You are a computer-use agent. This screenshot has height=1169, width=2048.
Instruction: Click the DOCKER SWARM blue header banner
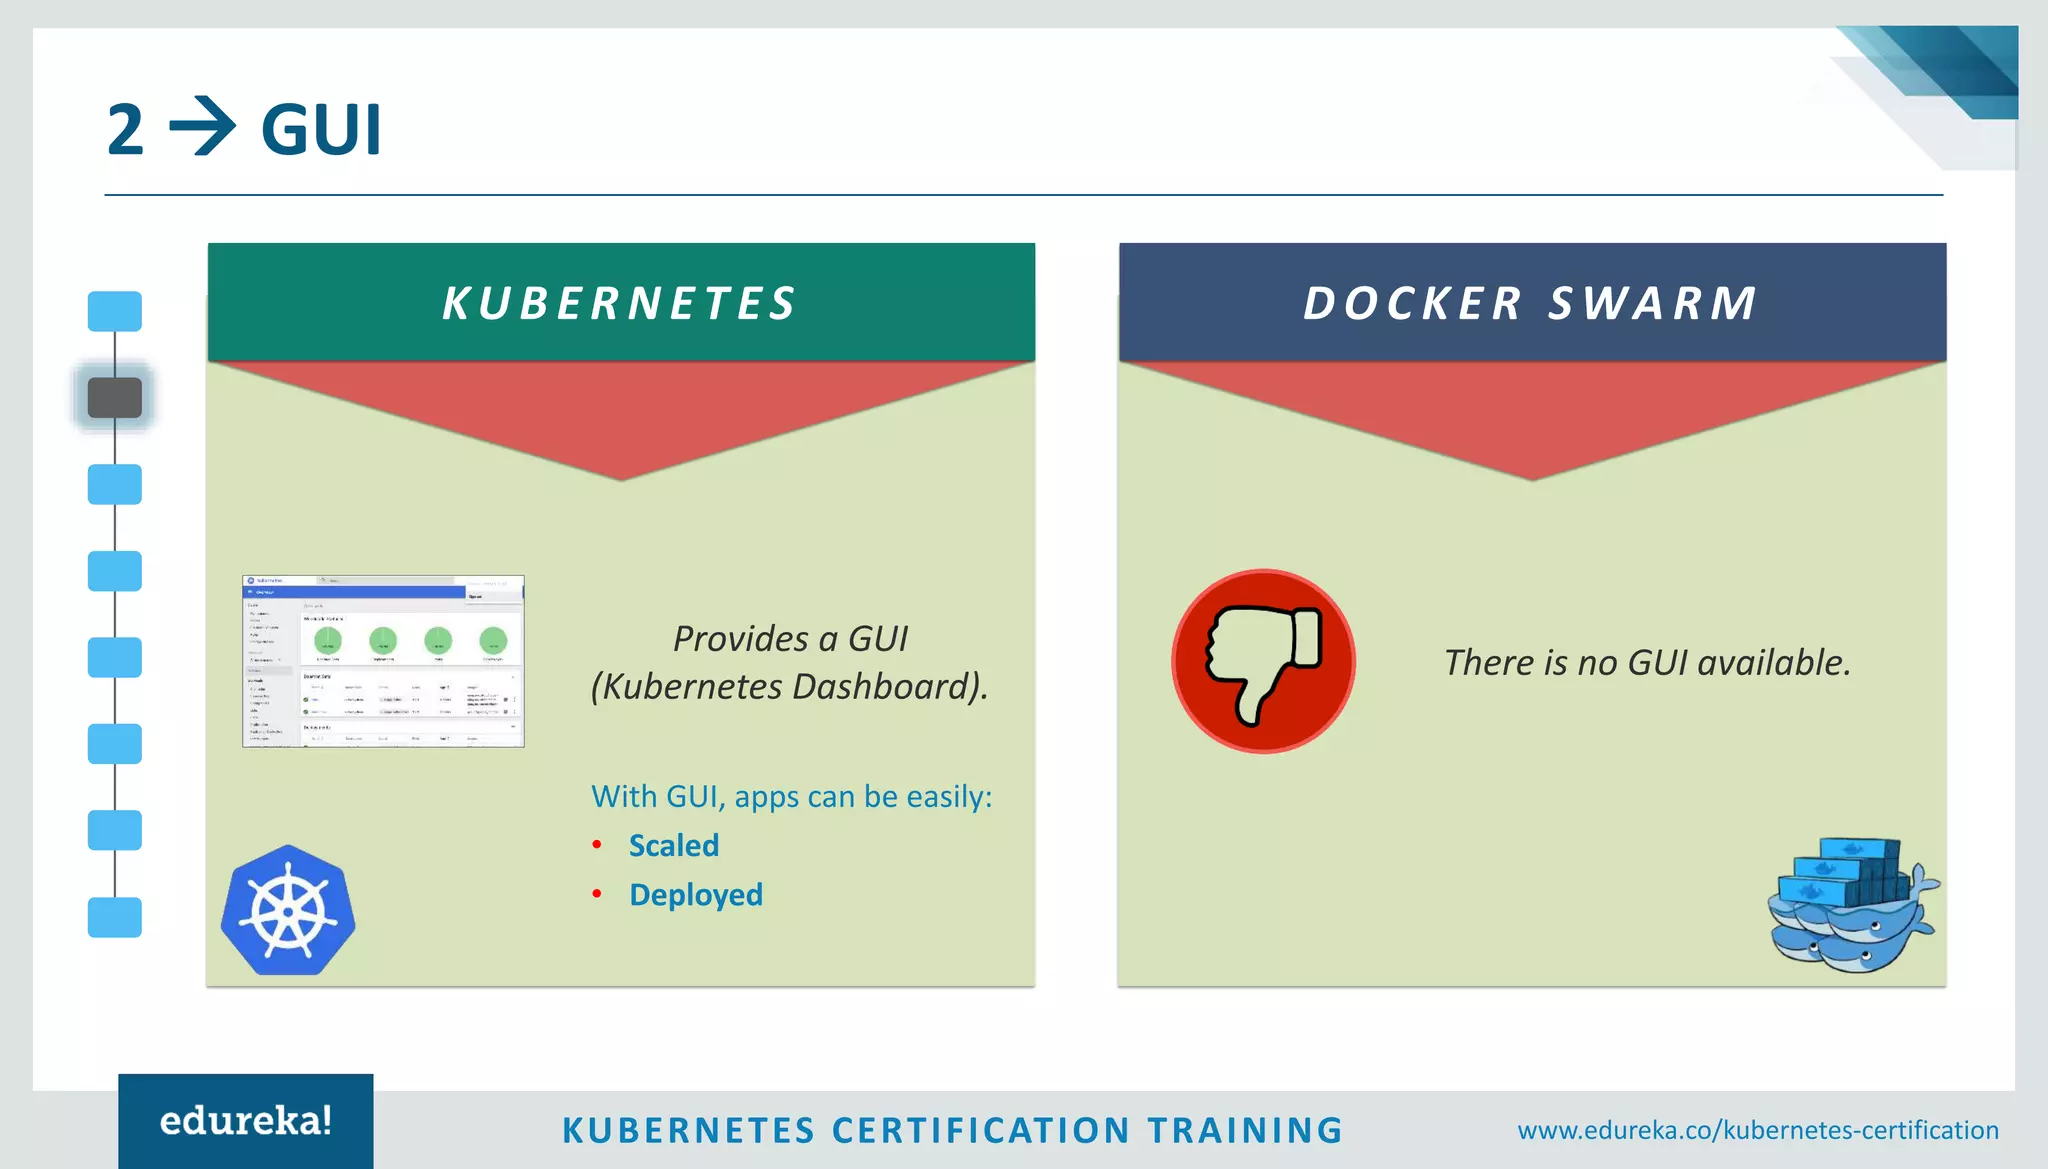point(1531,302)
